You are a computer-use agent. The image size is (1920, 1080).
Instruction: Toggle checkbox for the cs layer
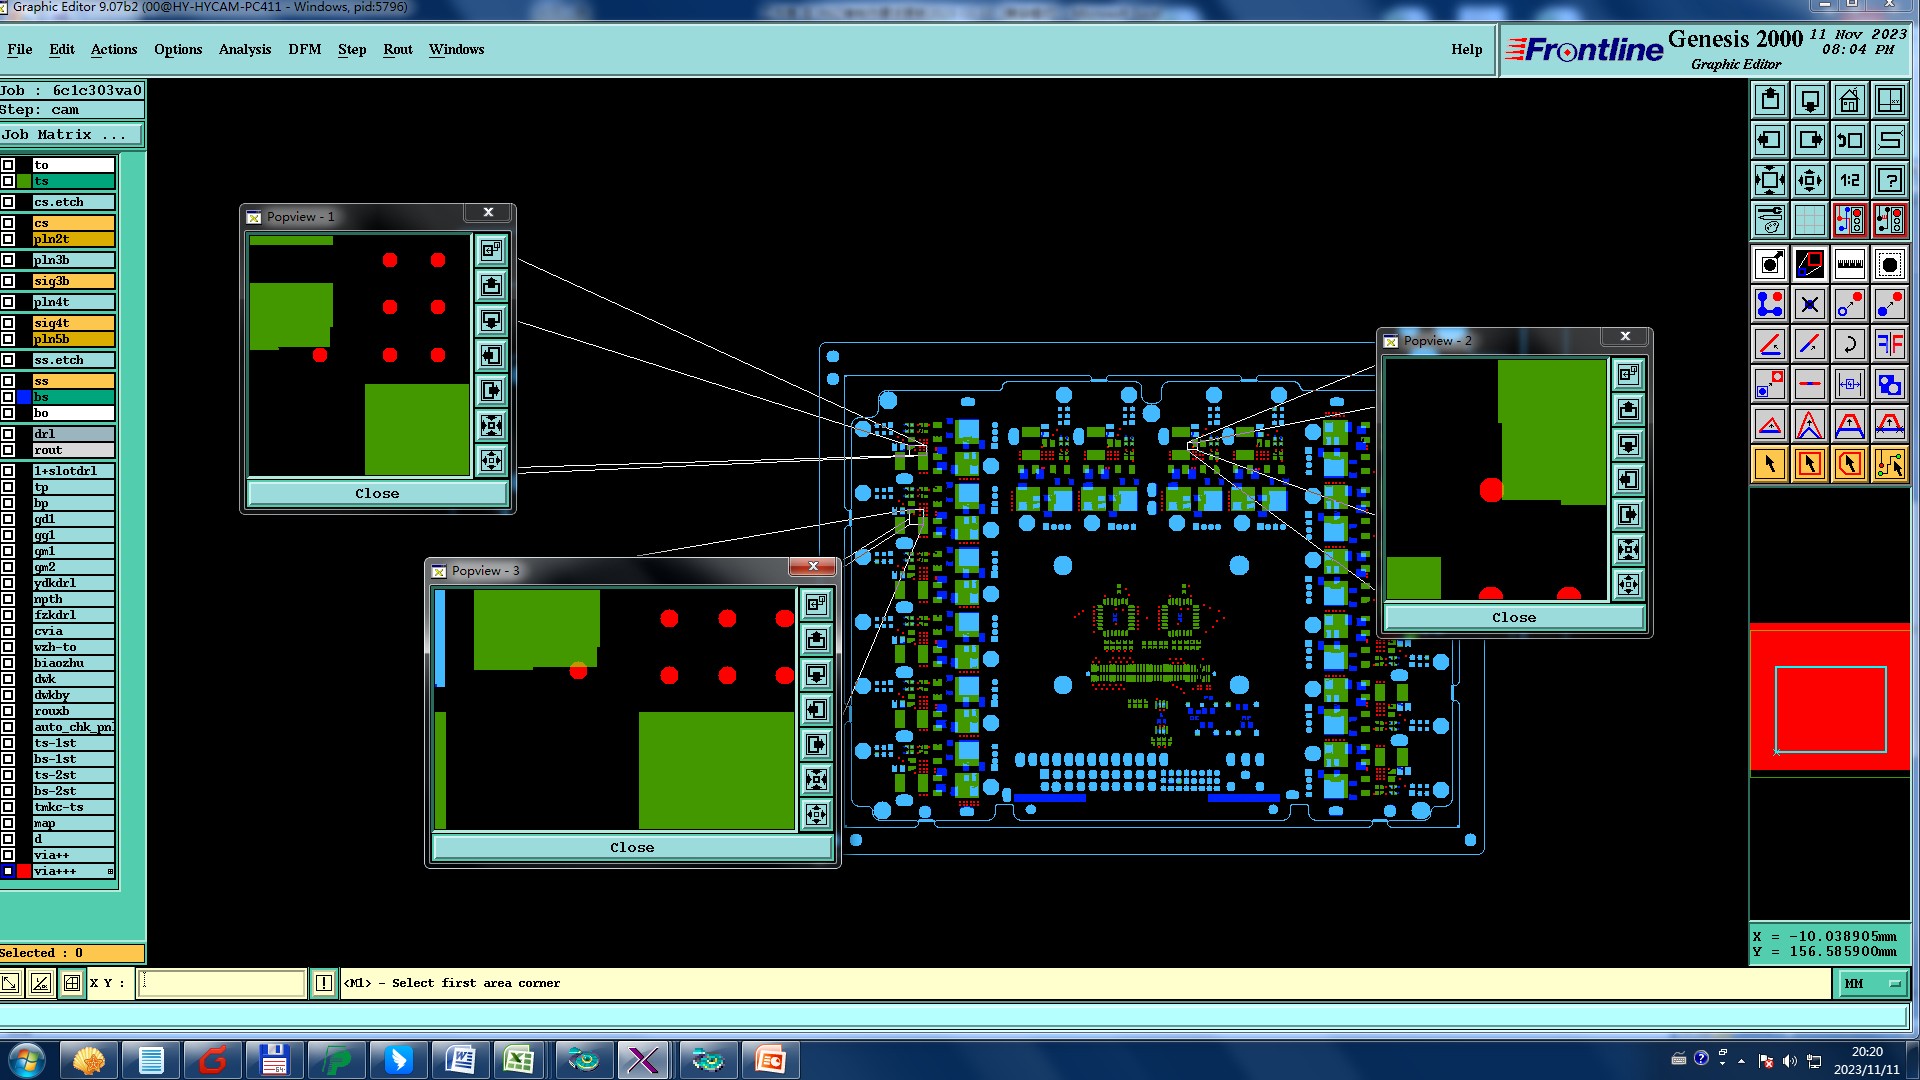pos(8,223)
